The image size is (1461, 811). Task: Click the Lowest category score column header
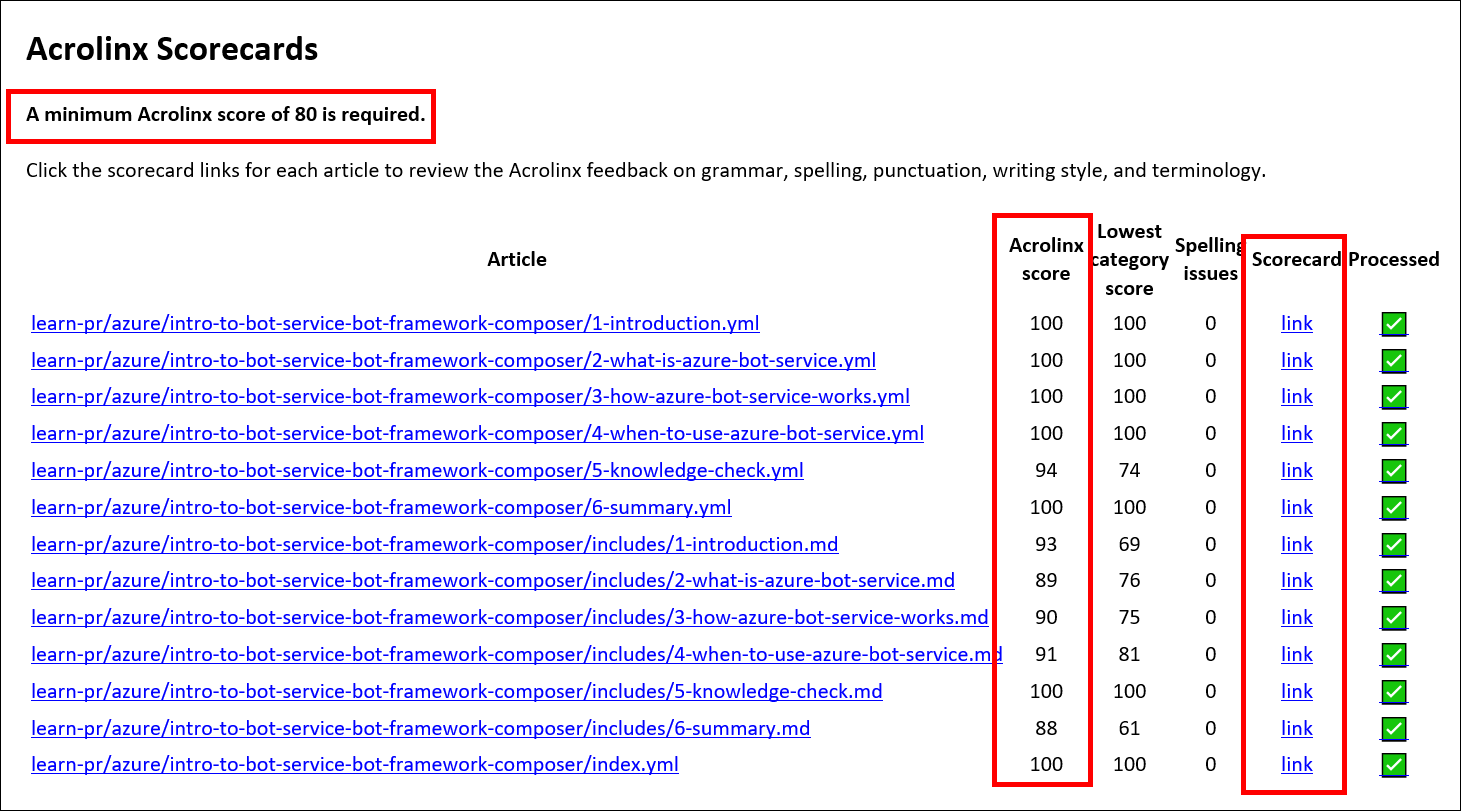click(1129, 260)
